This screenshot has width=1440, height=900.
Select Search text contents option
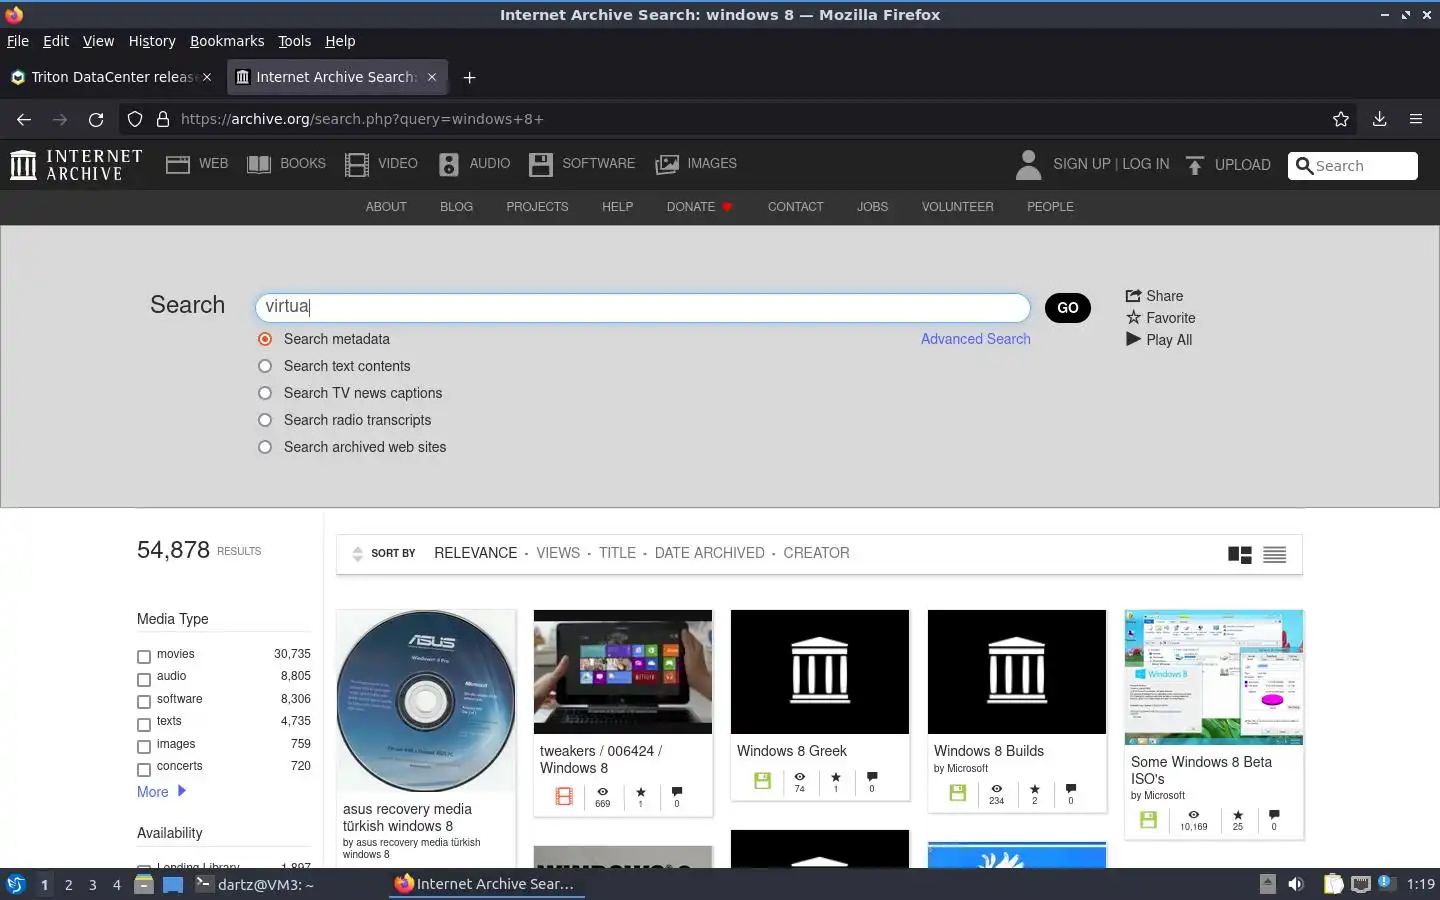coord(265,366)
